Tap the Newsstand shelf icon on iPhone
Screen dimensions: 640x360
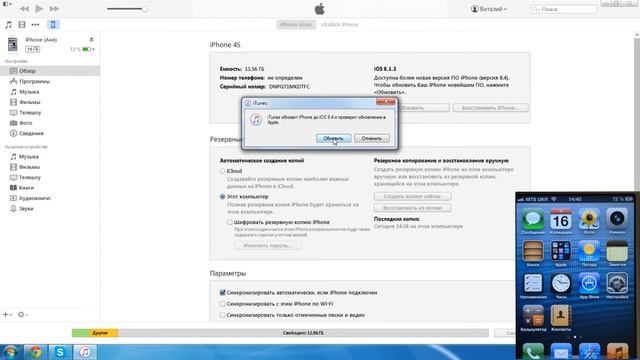click(533, 251)
